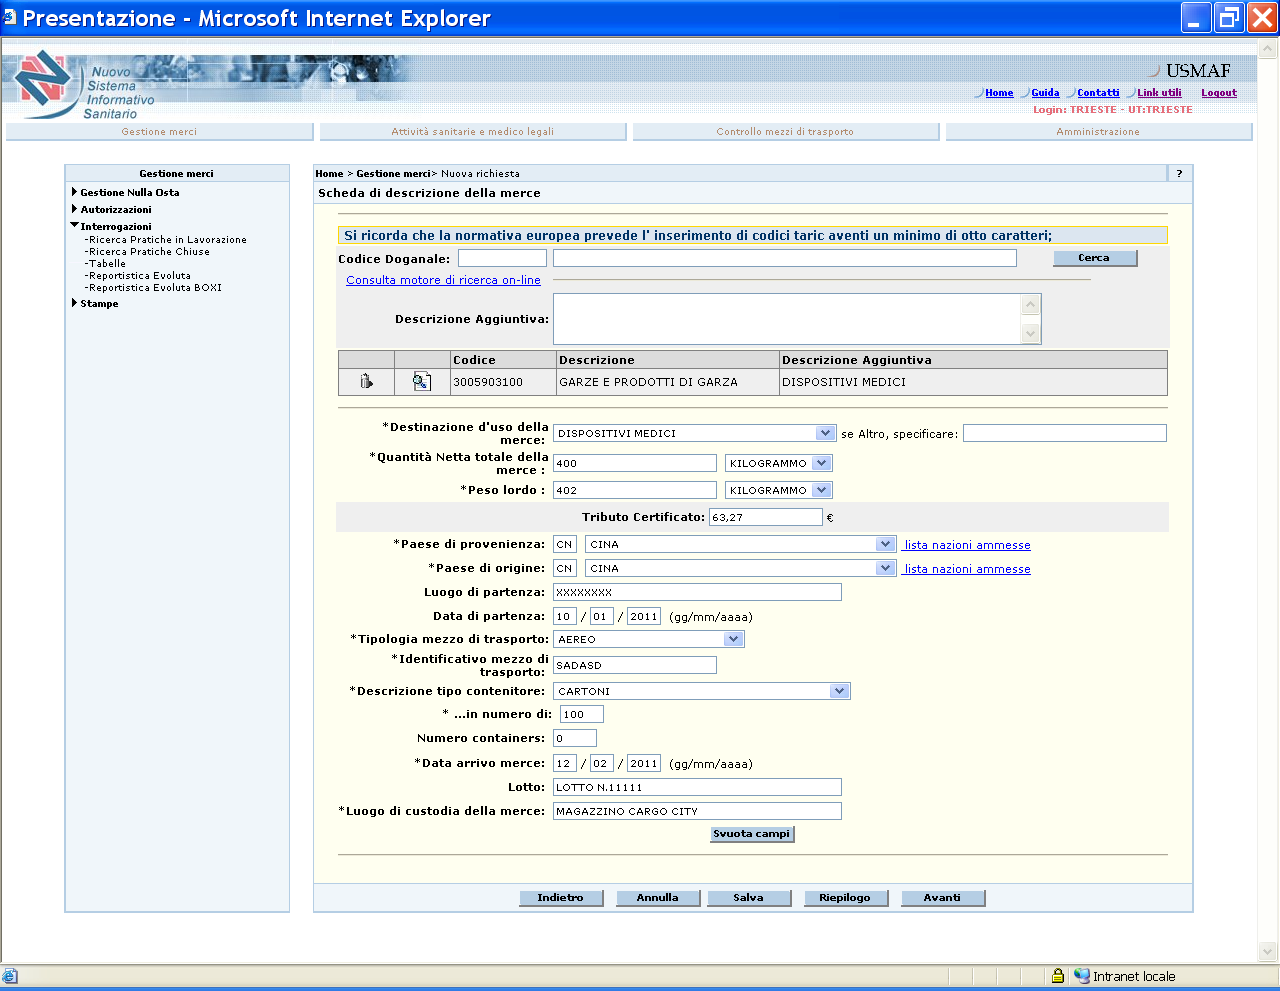Select Ricerca Pratiche in Lavorazione
Screen dimensions: 1280x991
tap(166, 240)
